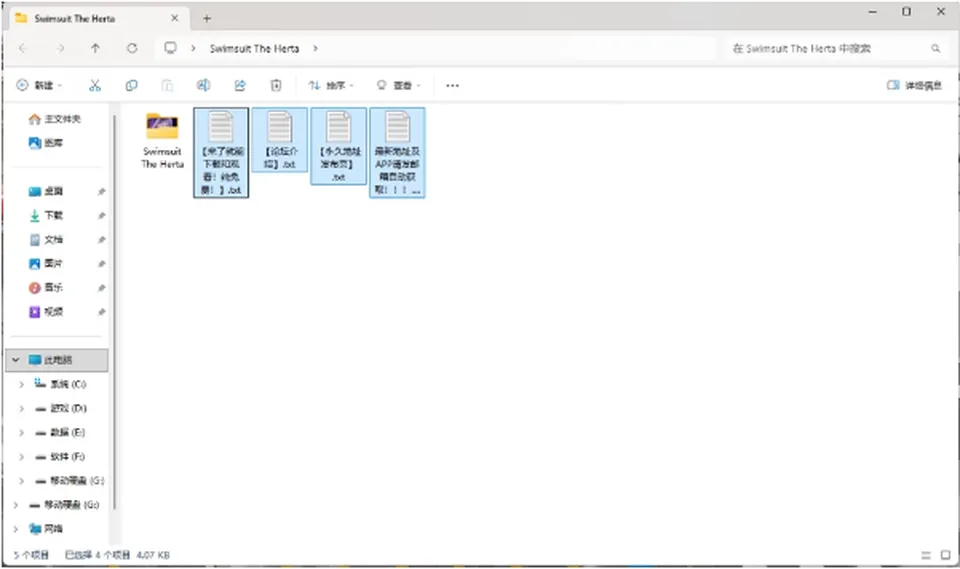Switch to details list view in status bar
This screenshot has width=960, height=569.
926,555
